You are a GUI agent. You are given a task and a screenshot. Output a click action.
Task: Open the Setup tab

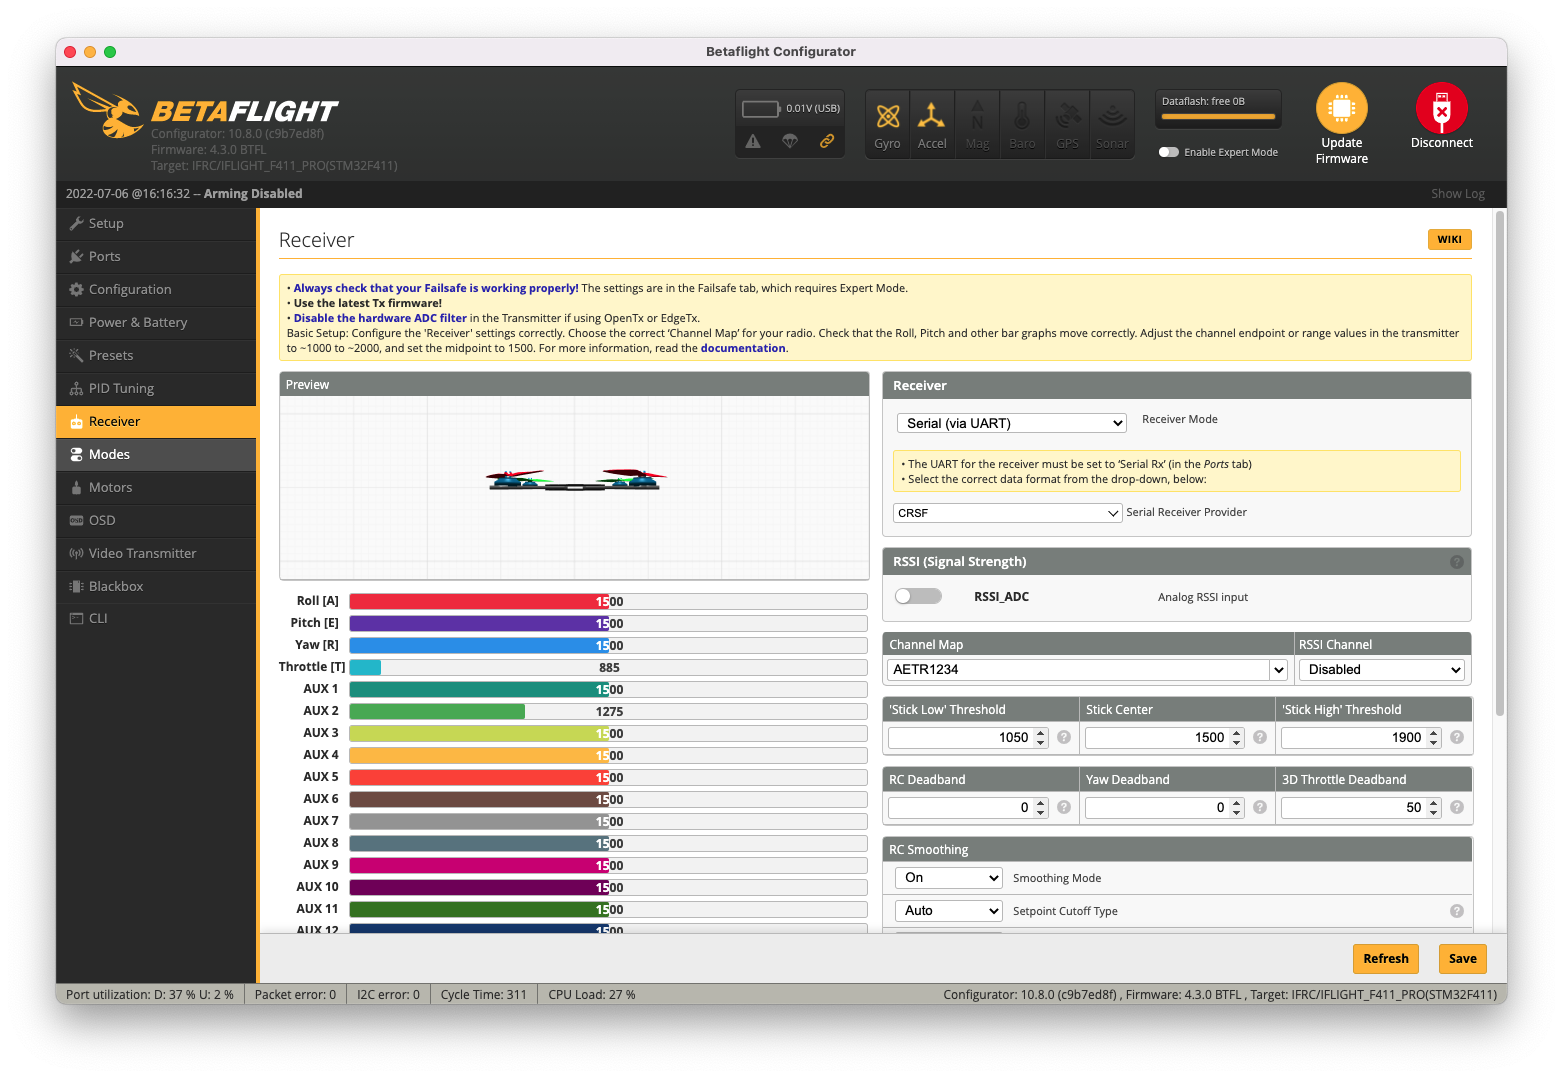click(x=156, y=224)
